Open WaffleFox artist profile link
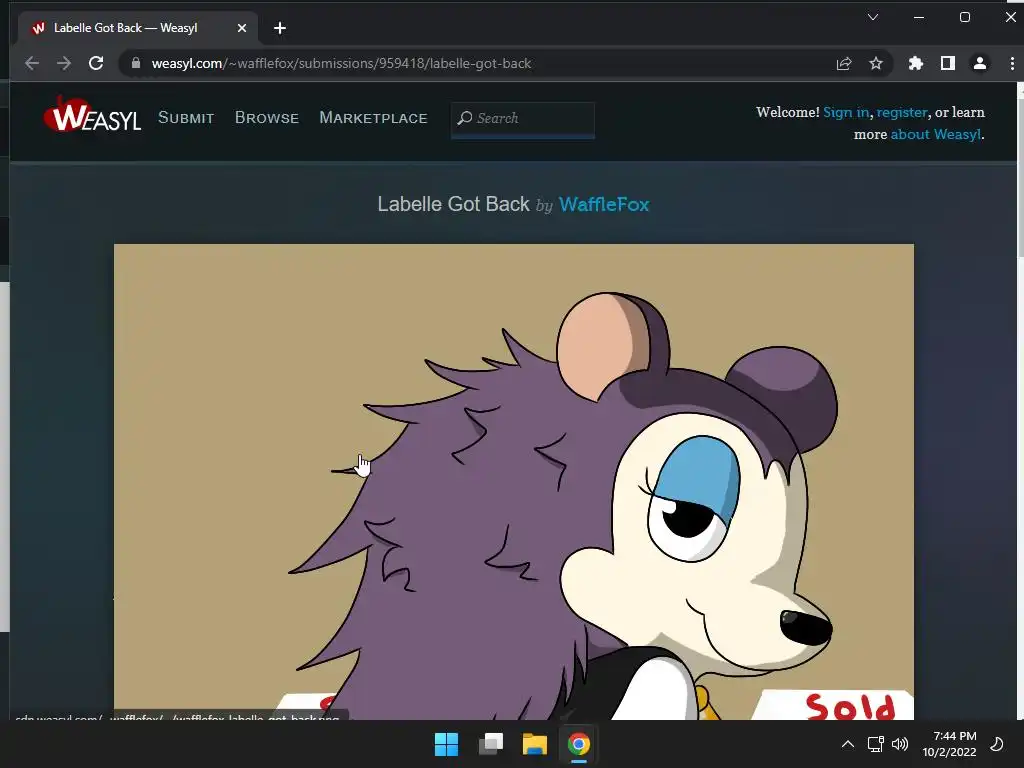 click(x=604, y=204)
